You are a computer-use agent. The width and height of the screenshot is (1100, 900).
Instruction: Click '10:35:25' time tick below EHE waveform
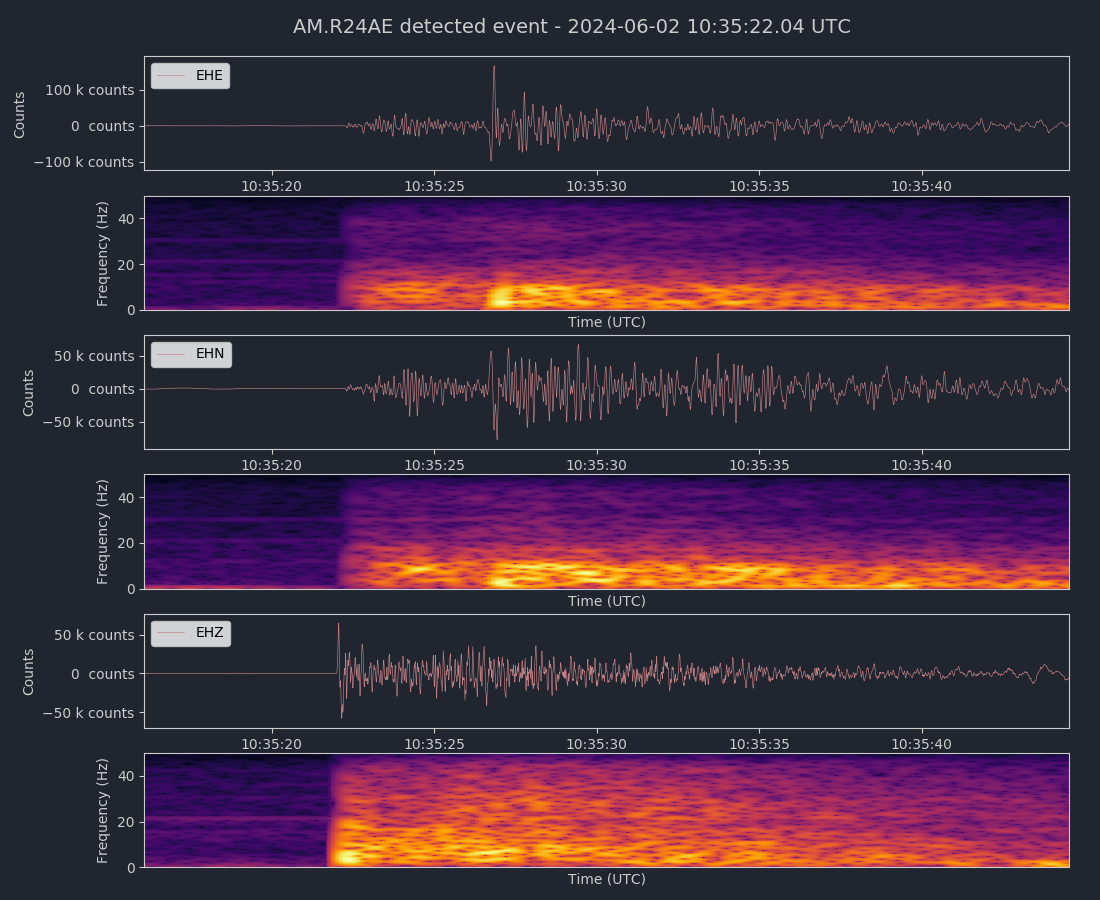[434, 187]
